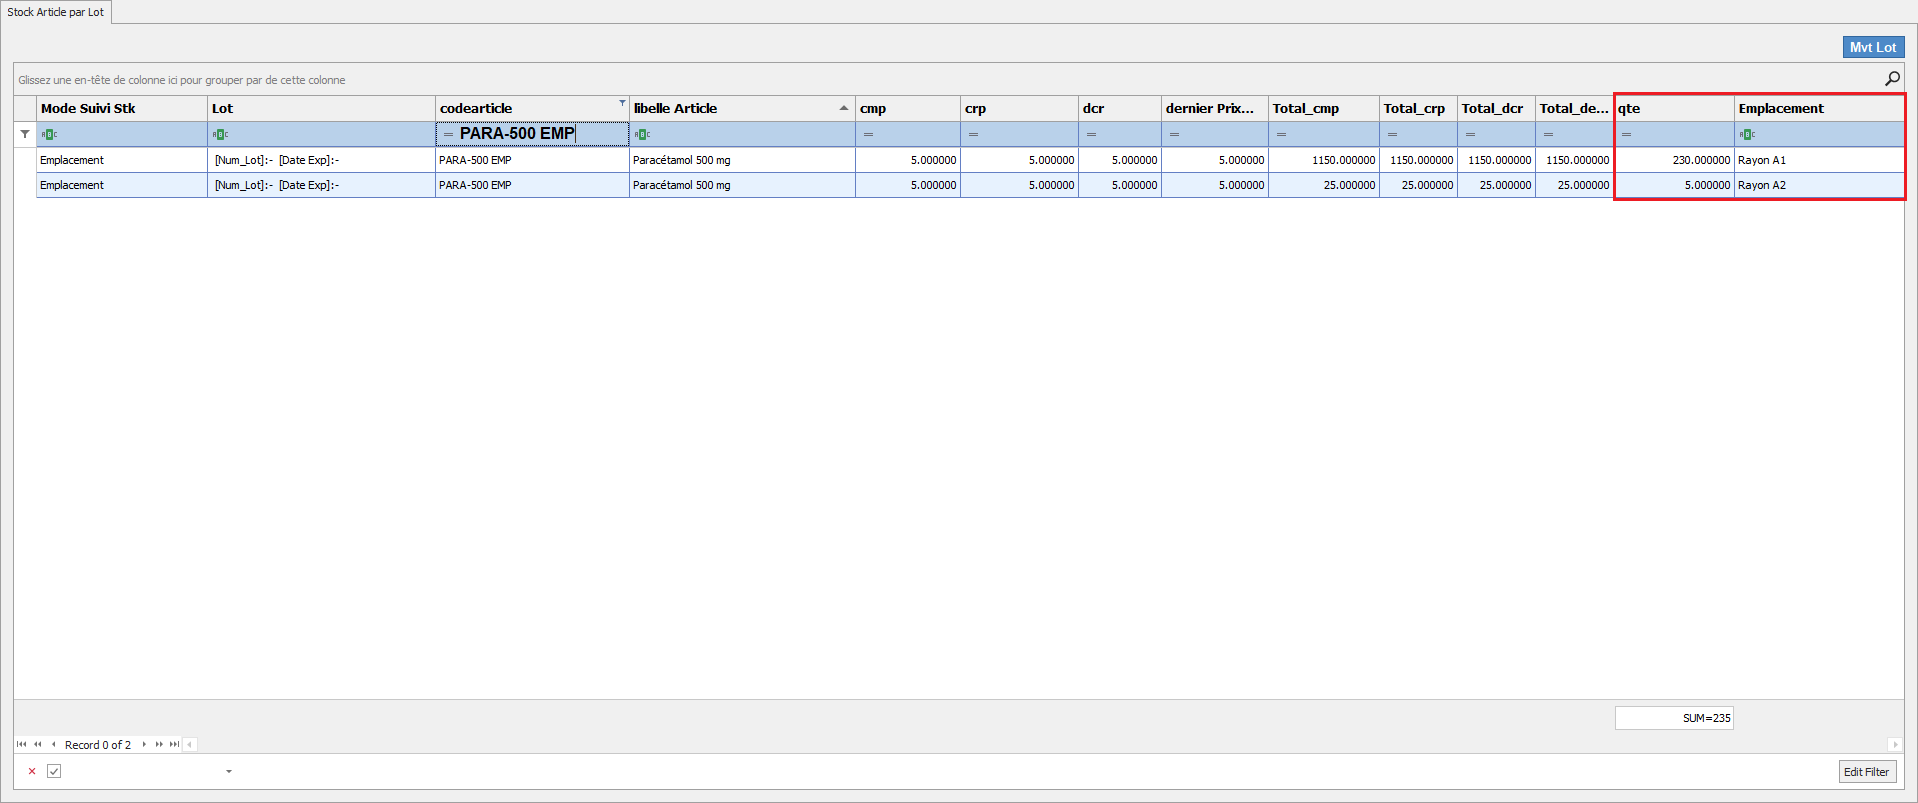Open condition selector in Mode Suivi Stk filter

(x=49, y=134)
